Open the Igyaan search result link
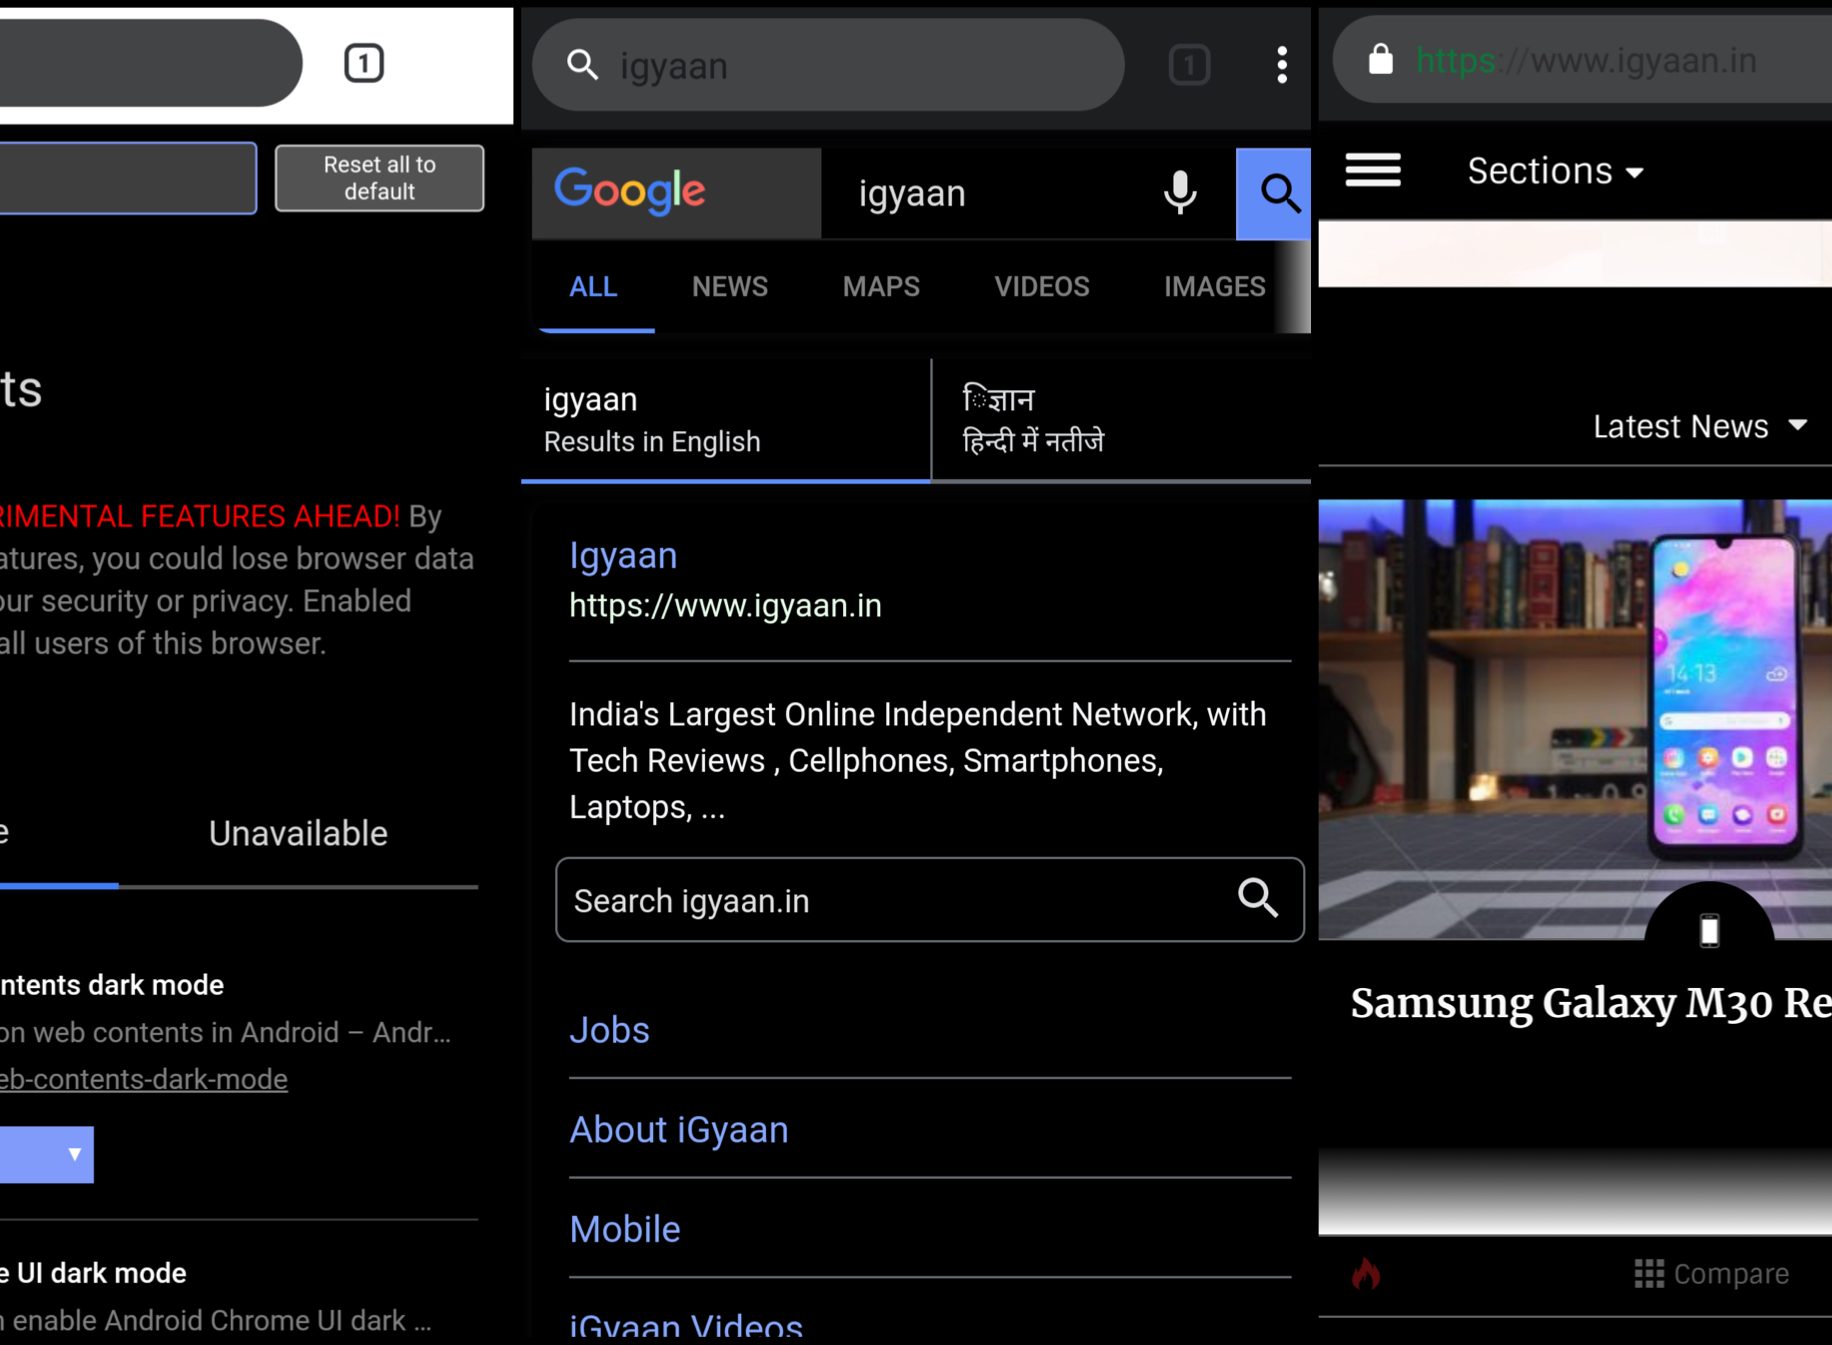1832x1345 pixels. point(623,556)
